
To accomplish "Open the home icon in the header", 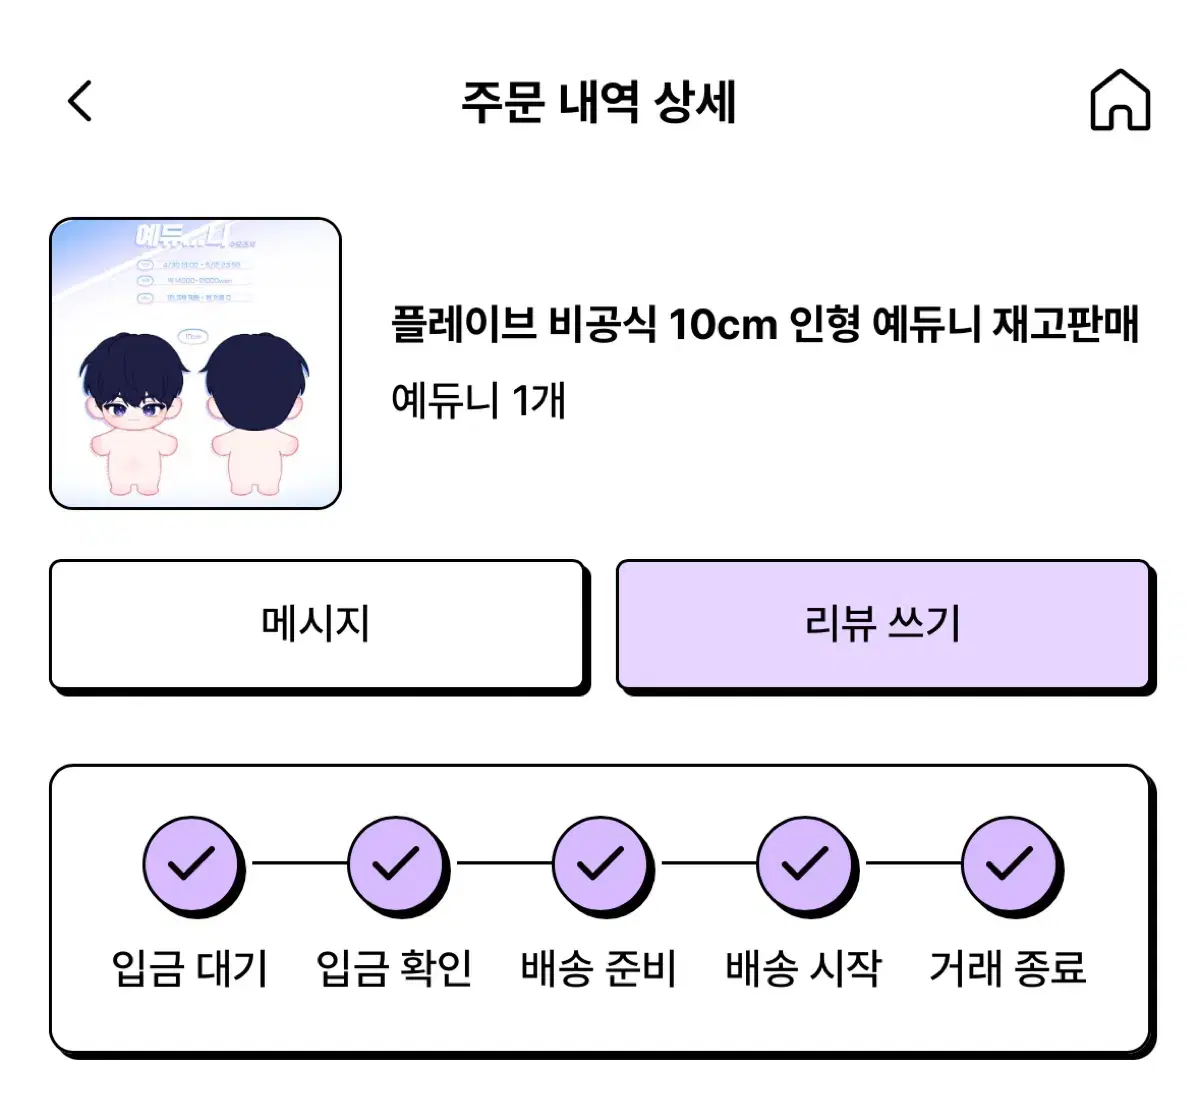I will 1120,100.
